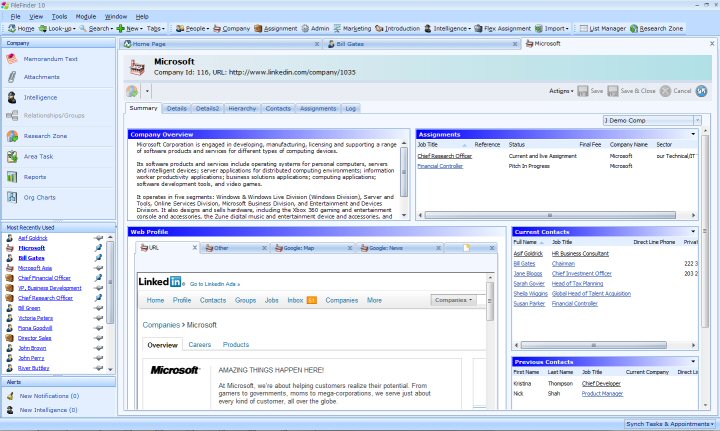Image resolution: width=720 pixels, height=431 pixels.
Task: Open the Company module in toolbar
Action: [231, 28]
